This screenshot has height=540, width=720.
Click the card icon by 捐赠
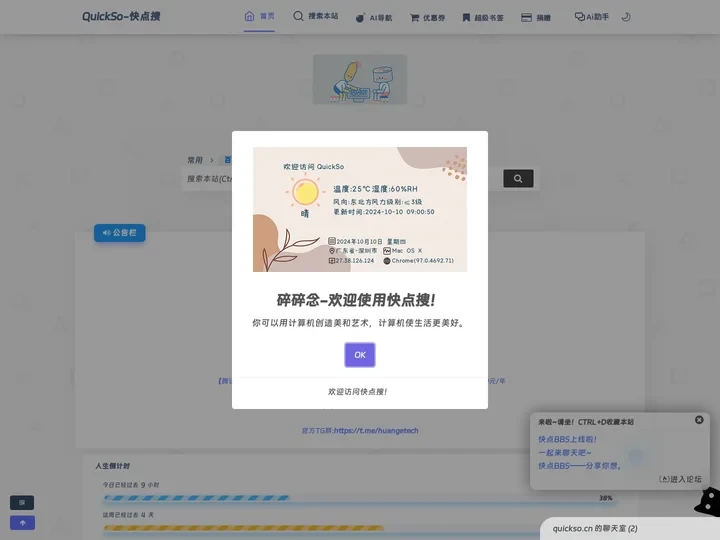(x=526, y=18)
